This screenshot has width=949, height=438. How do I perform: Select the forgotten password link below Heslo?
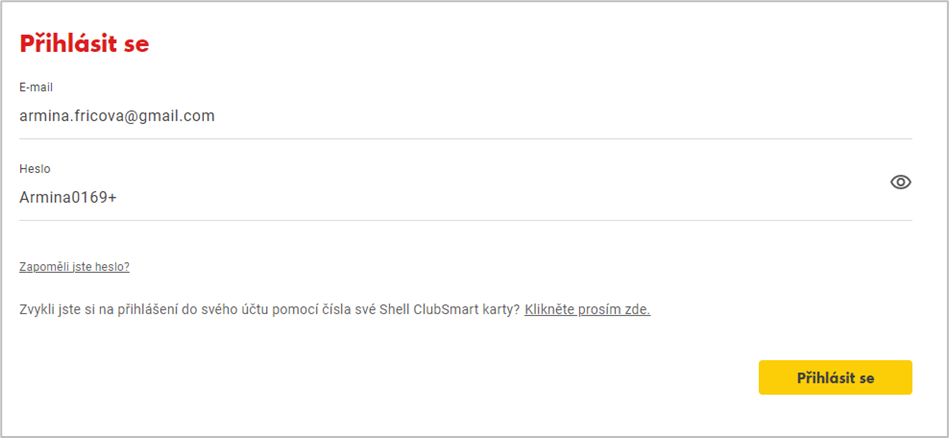(74, 267)
